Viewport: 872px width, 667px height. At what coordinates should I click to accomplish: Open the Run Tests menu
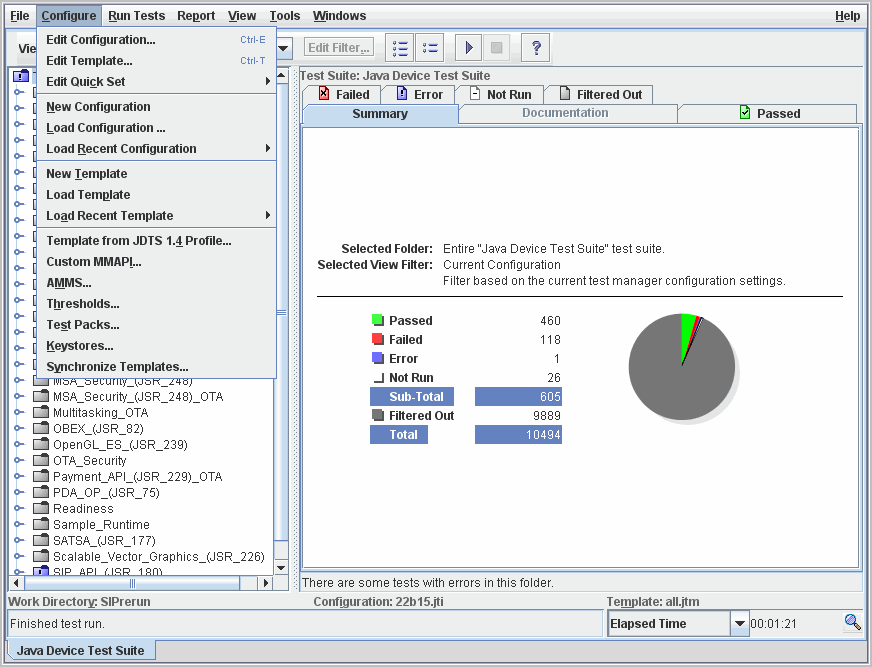click(136, 16)
